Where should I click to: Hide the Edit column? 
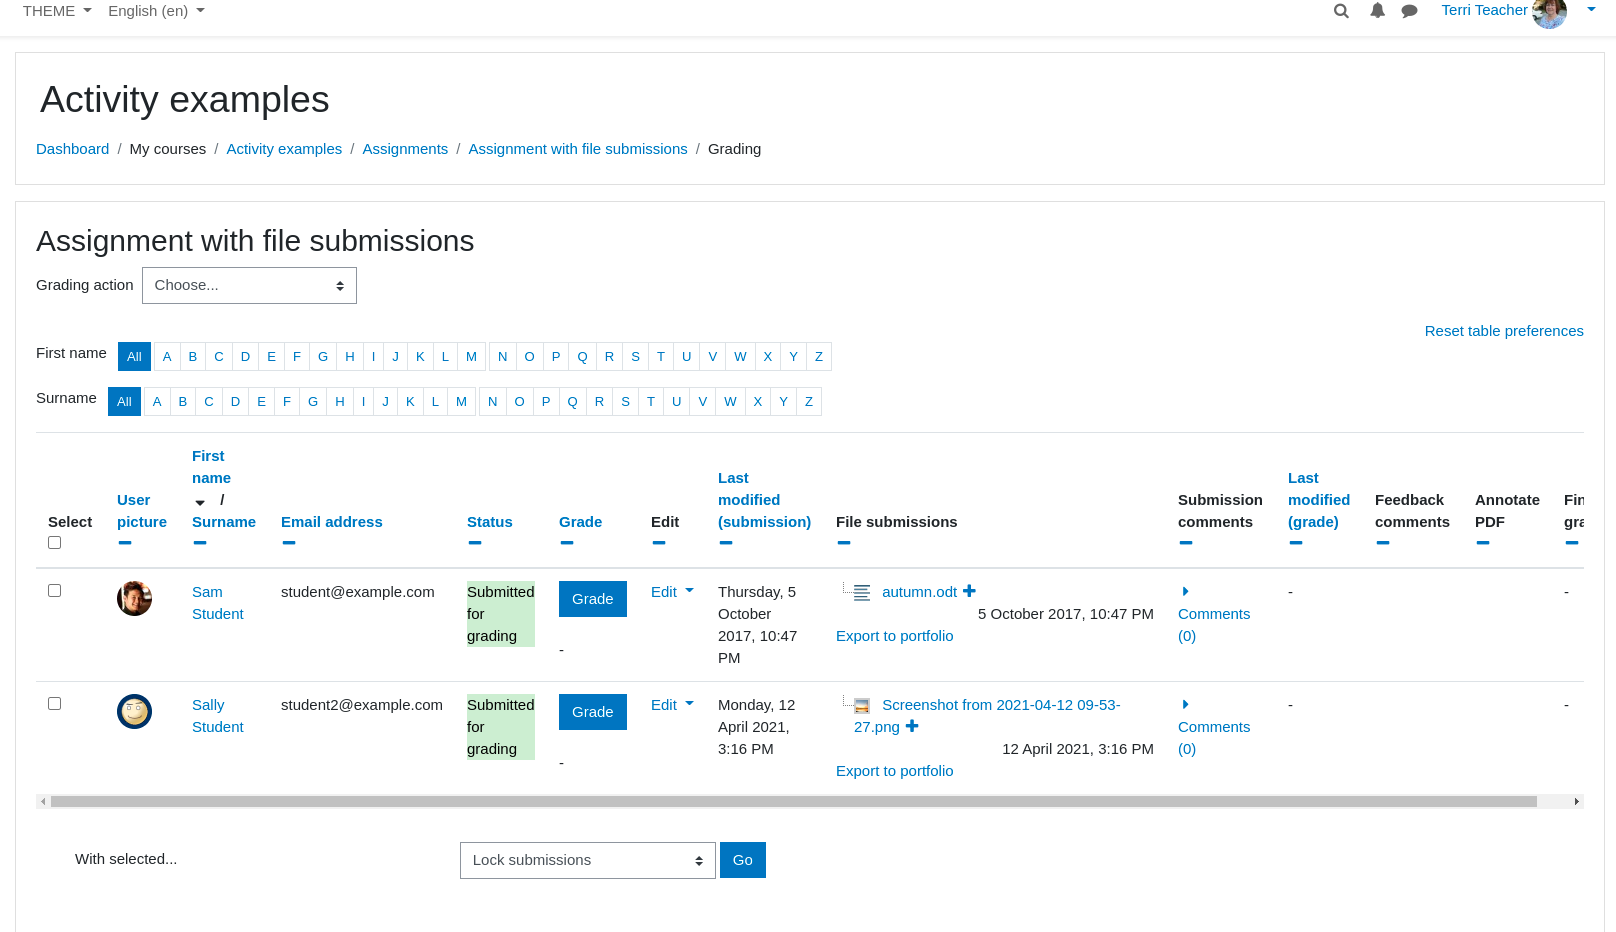pos(659,543)
